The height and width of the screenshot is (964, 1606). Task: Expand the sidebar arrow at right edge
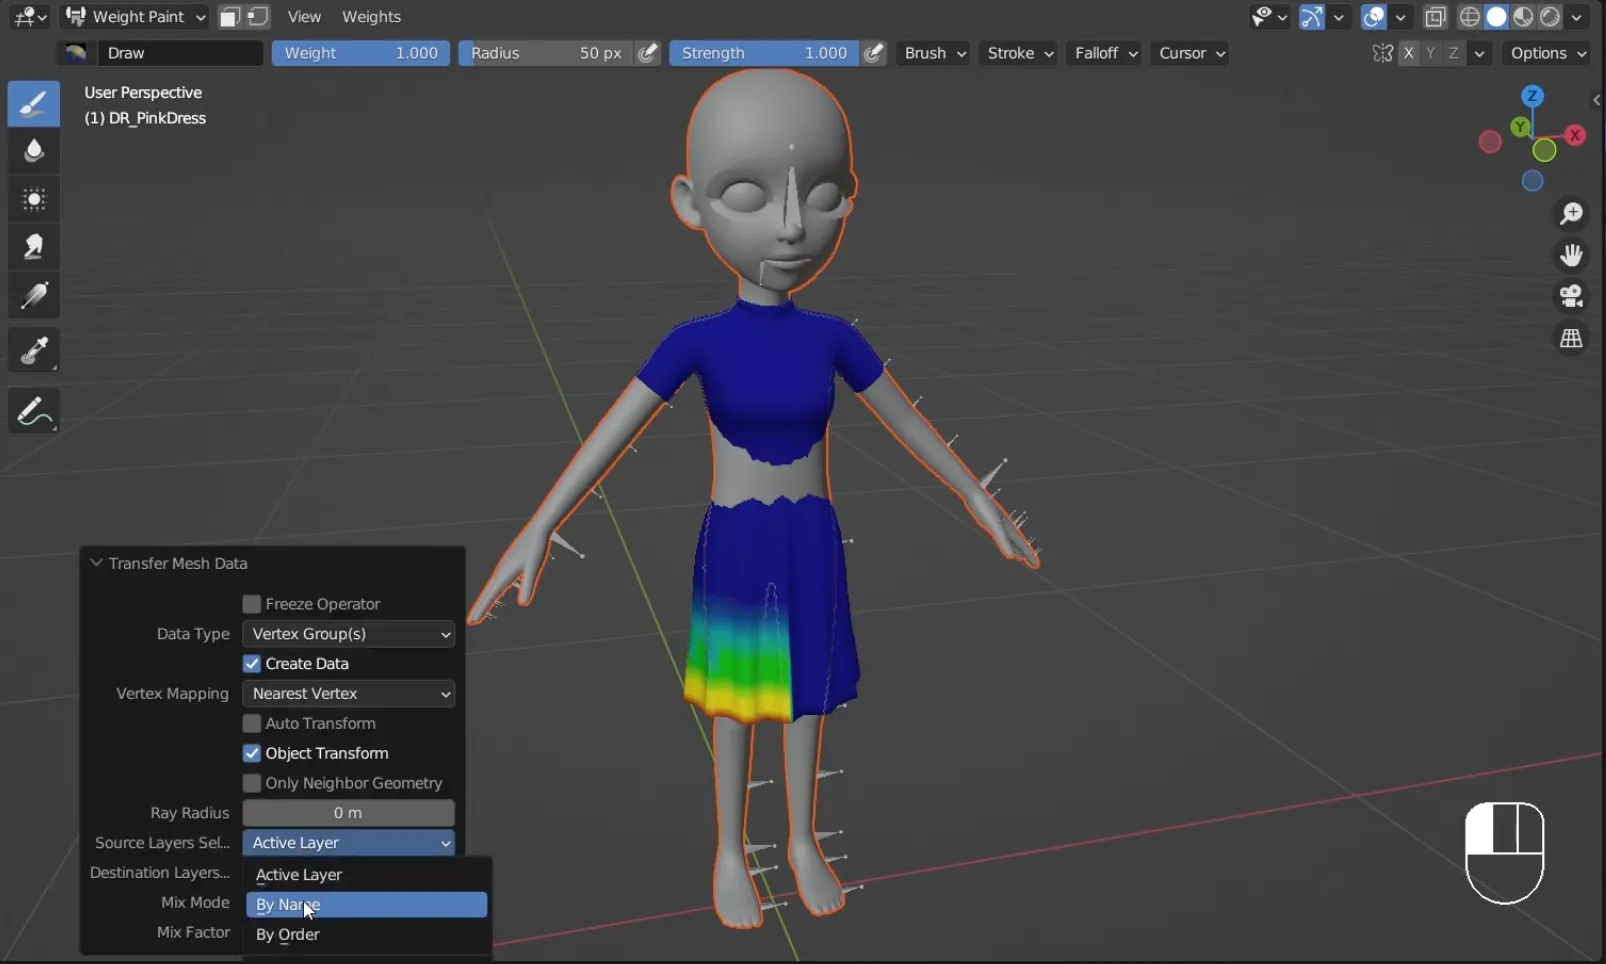click(x=1597, y=100)
